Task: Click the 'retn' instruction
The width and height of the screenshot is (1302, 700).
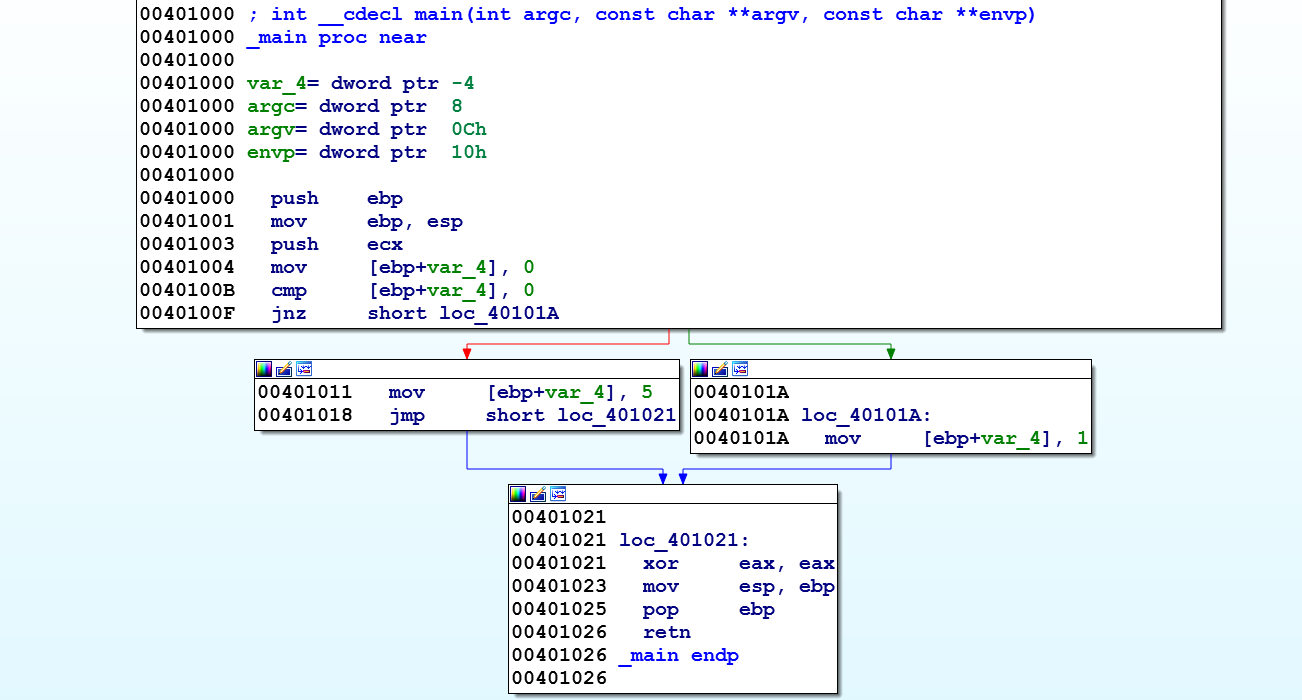Action: point(667,633)
